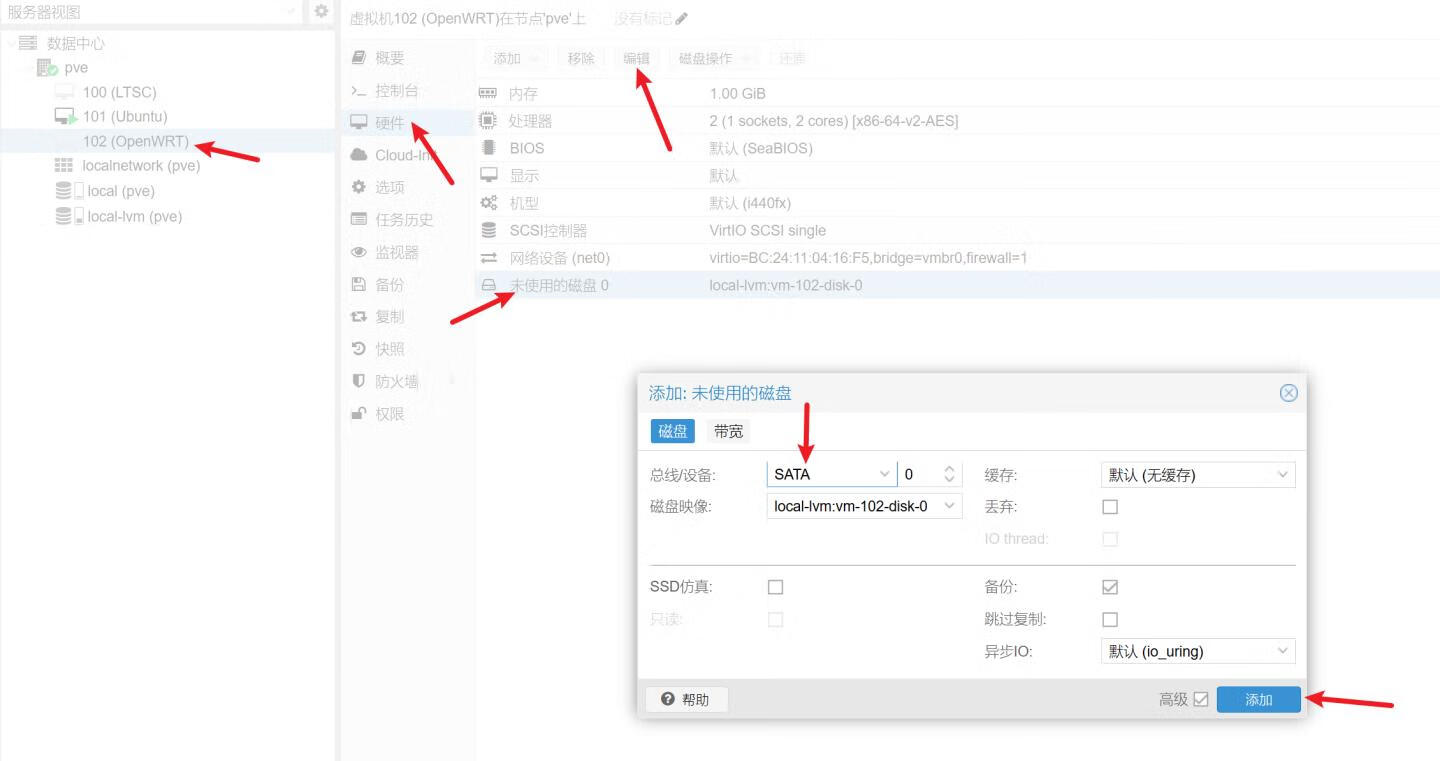Screen dimensions: 1440x761
Task: Open the 异步IO io_uring dropdown
Action: click(x=1197, y=651)
